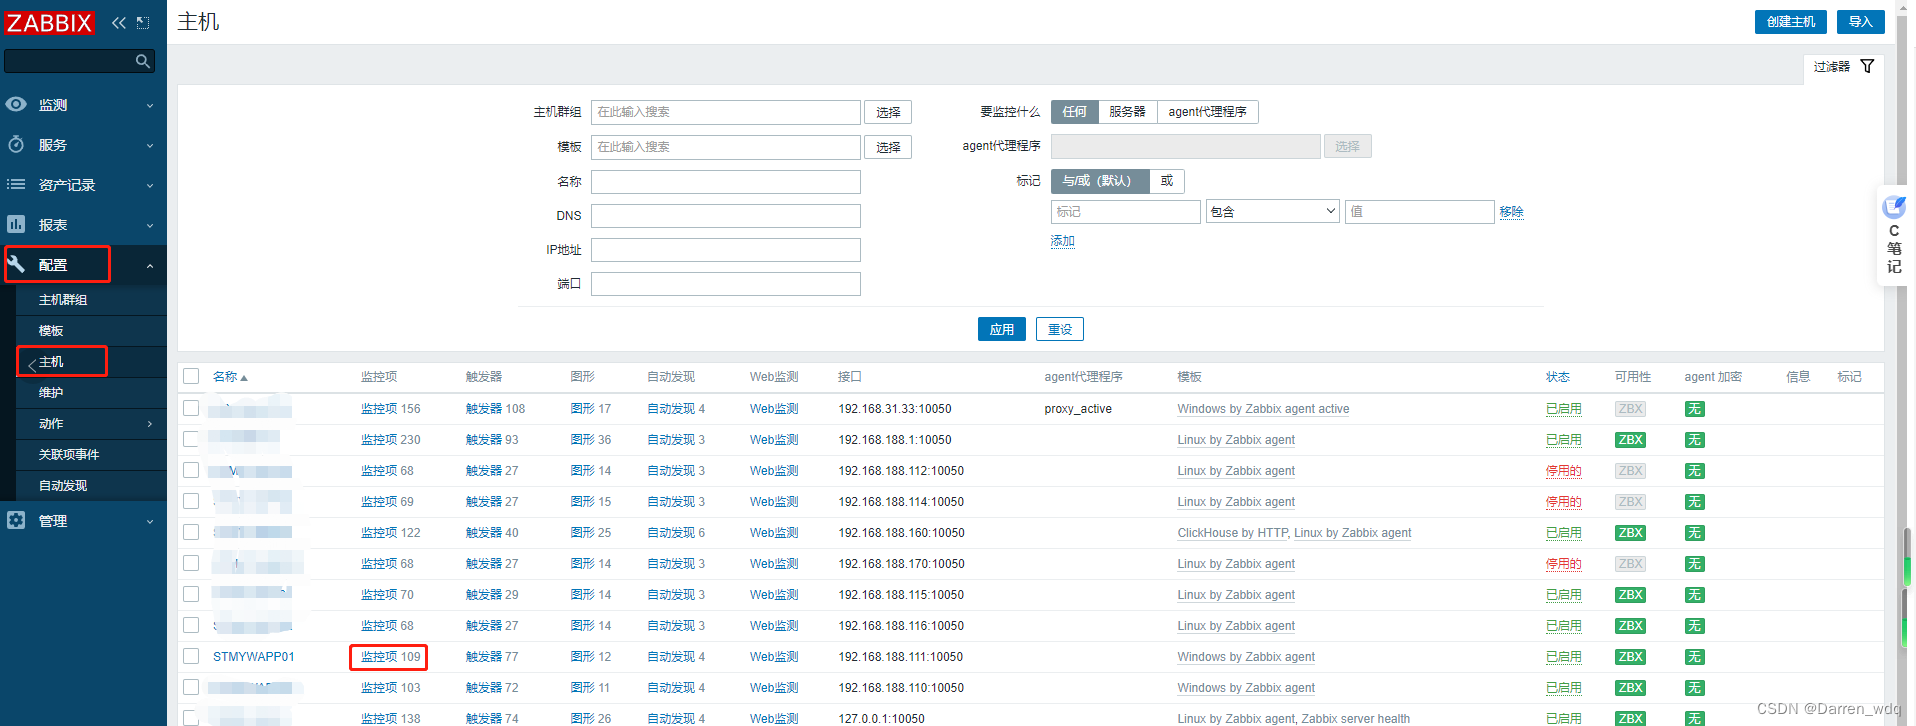Click 选择 next to 模板 field

888,147
